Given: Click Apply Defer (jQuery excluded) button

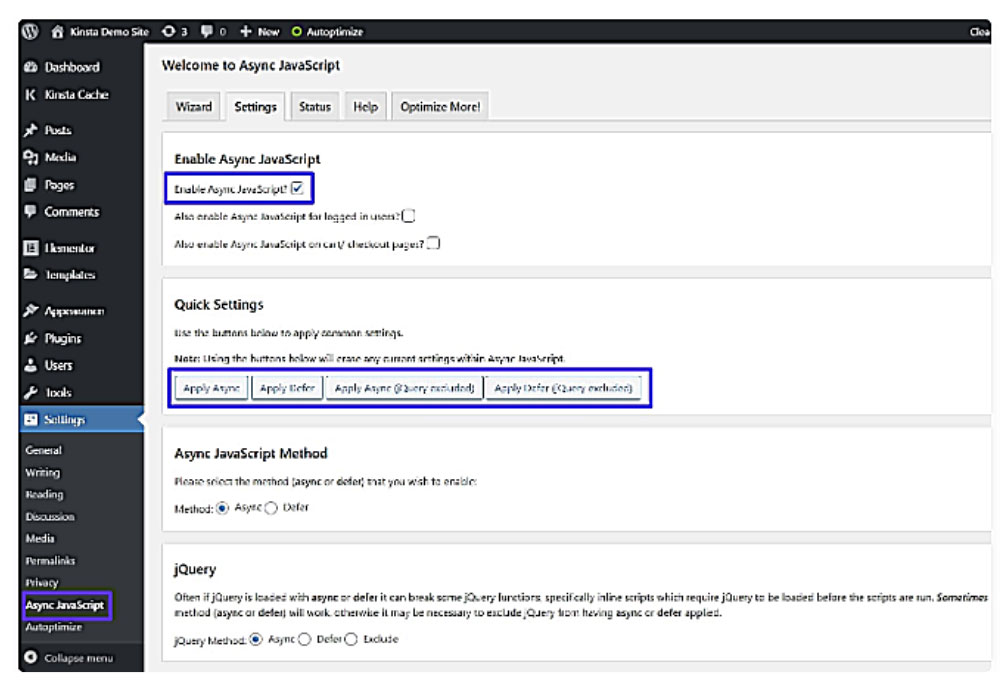Looking at the screenshot, I should click(564, 388).
